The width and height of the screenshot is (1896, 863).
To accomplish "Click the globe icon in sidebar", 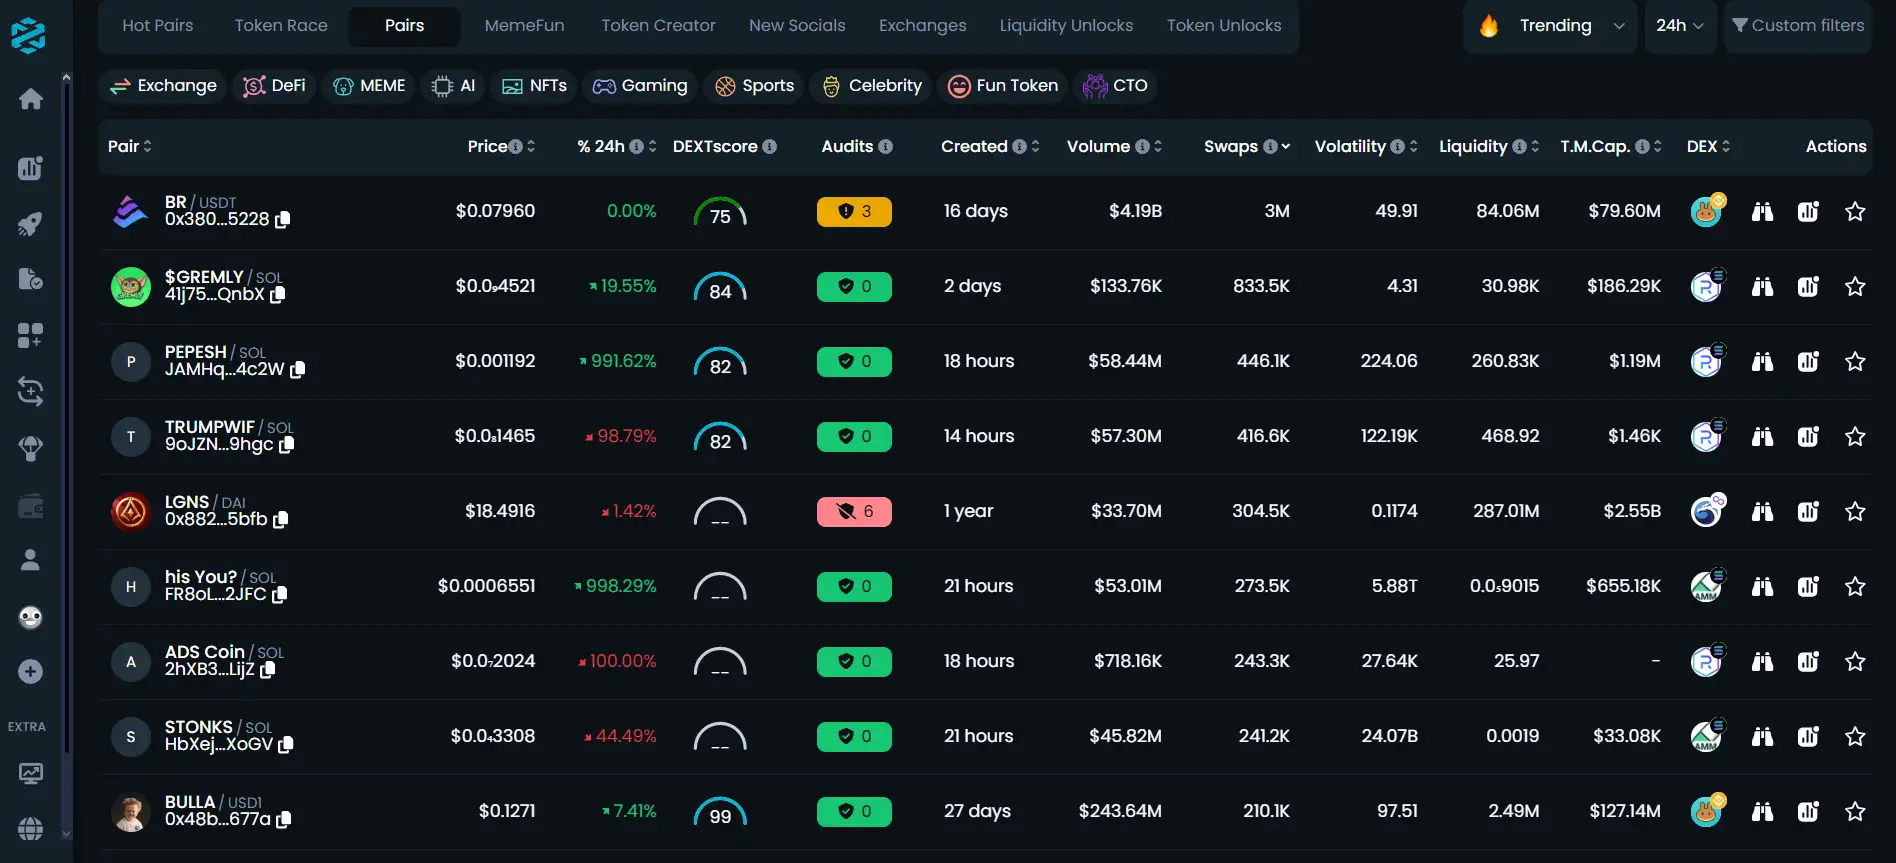I will pos(30,828).
